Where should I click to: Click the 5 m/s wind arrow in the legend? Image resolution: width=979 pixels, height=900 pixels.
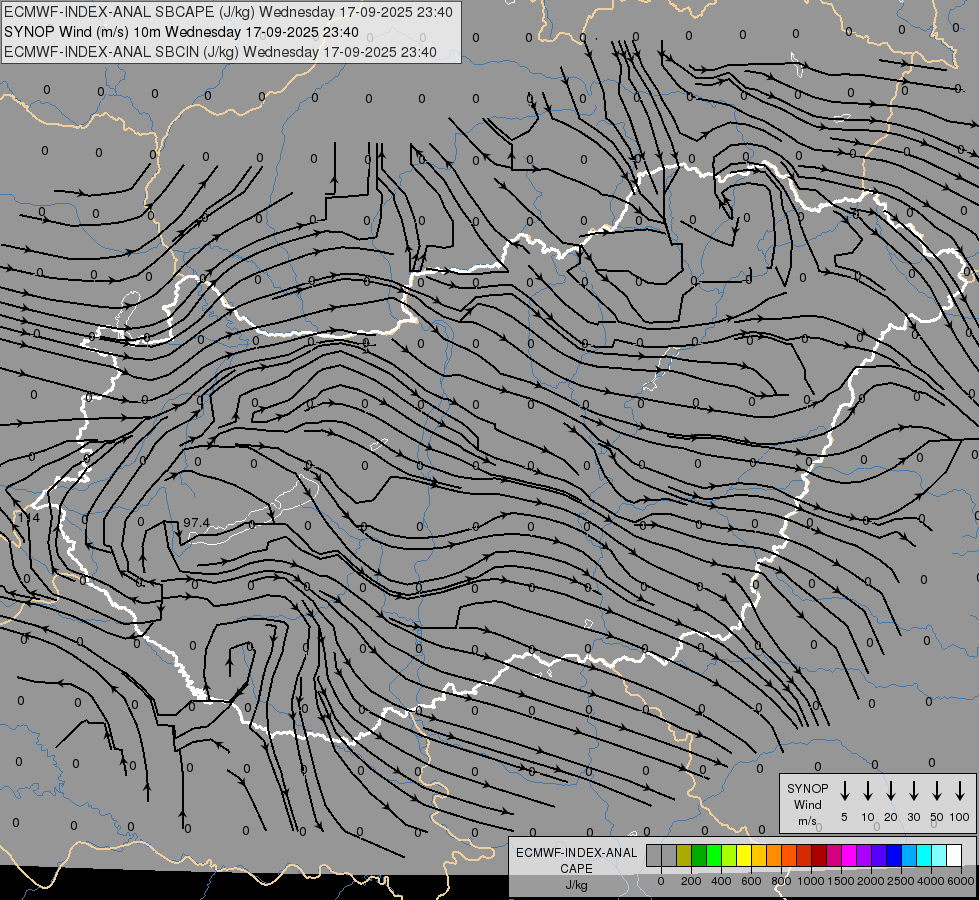coord(844,791)
